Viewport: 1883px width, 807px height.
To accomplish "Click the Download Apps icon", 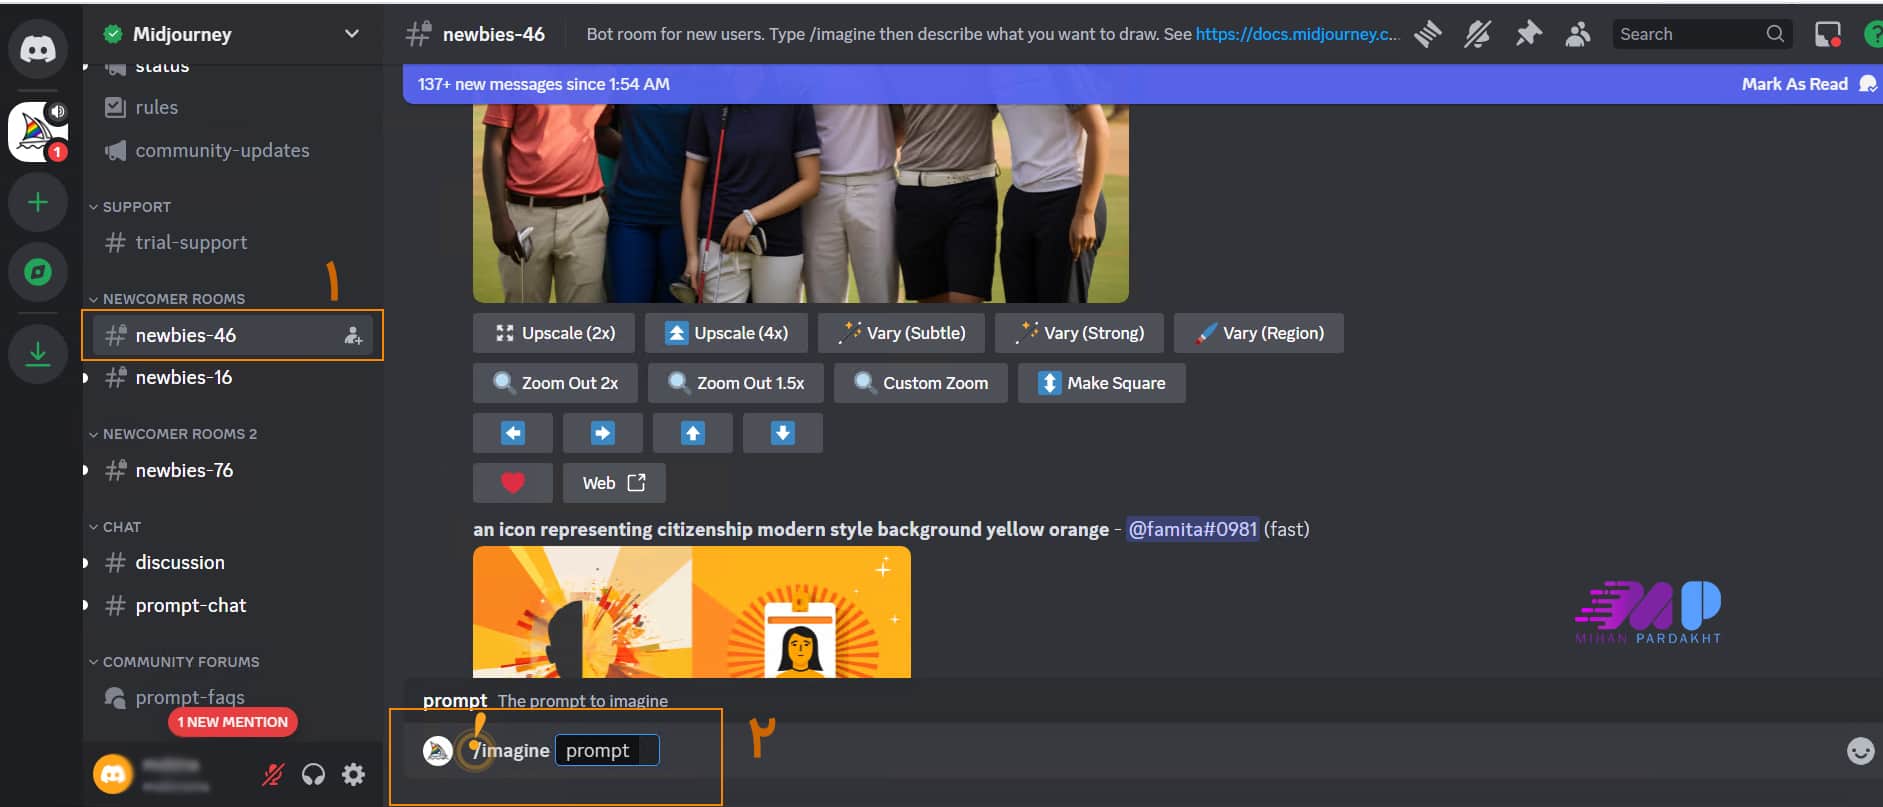I will pyautogui.click(x=38, y=353).
